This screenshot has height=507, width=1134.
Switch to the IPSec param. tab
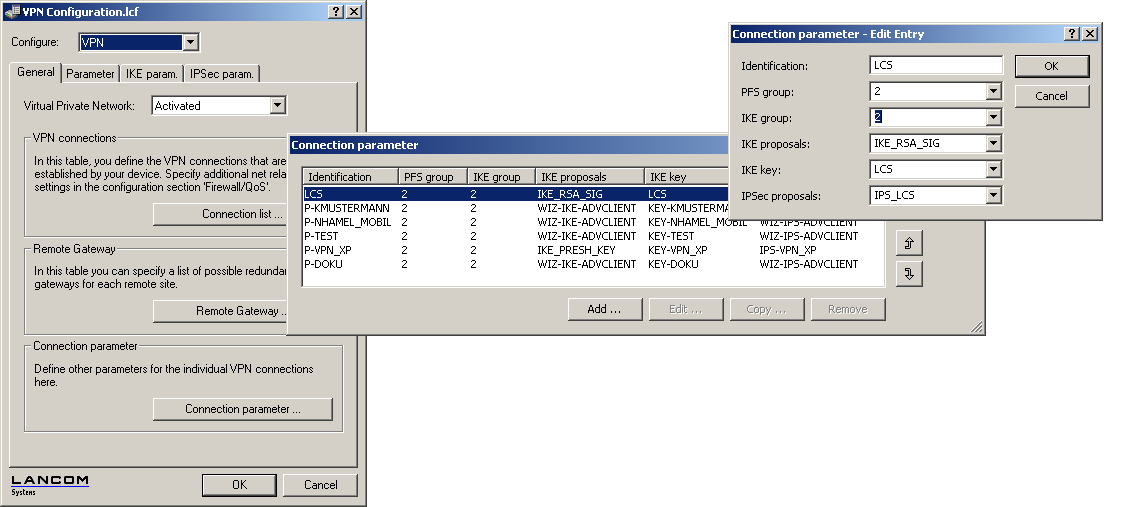pos(222,73)
